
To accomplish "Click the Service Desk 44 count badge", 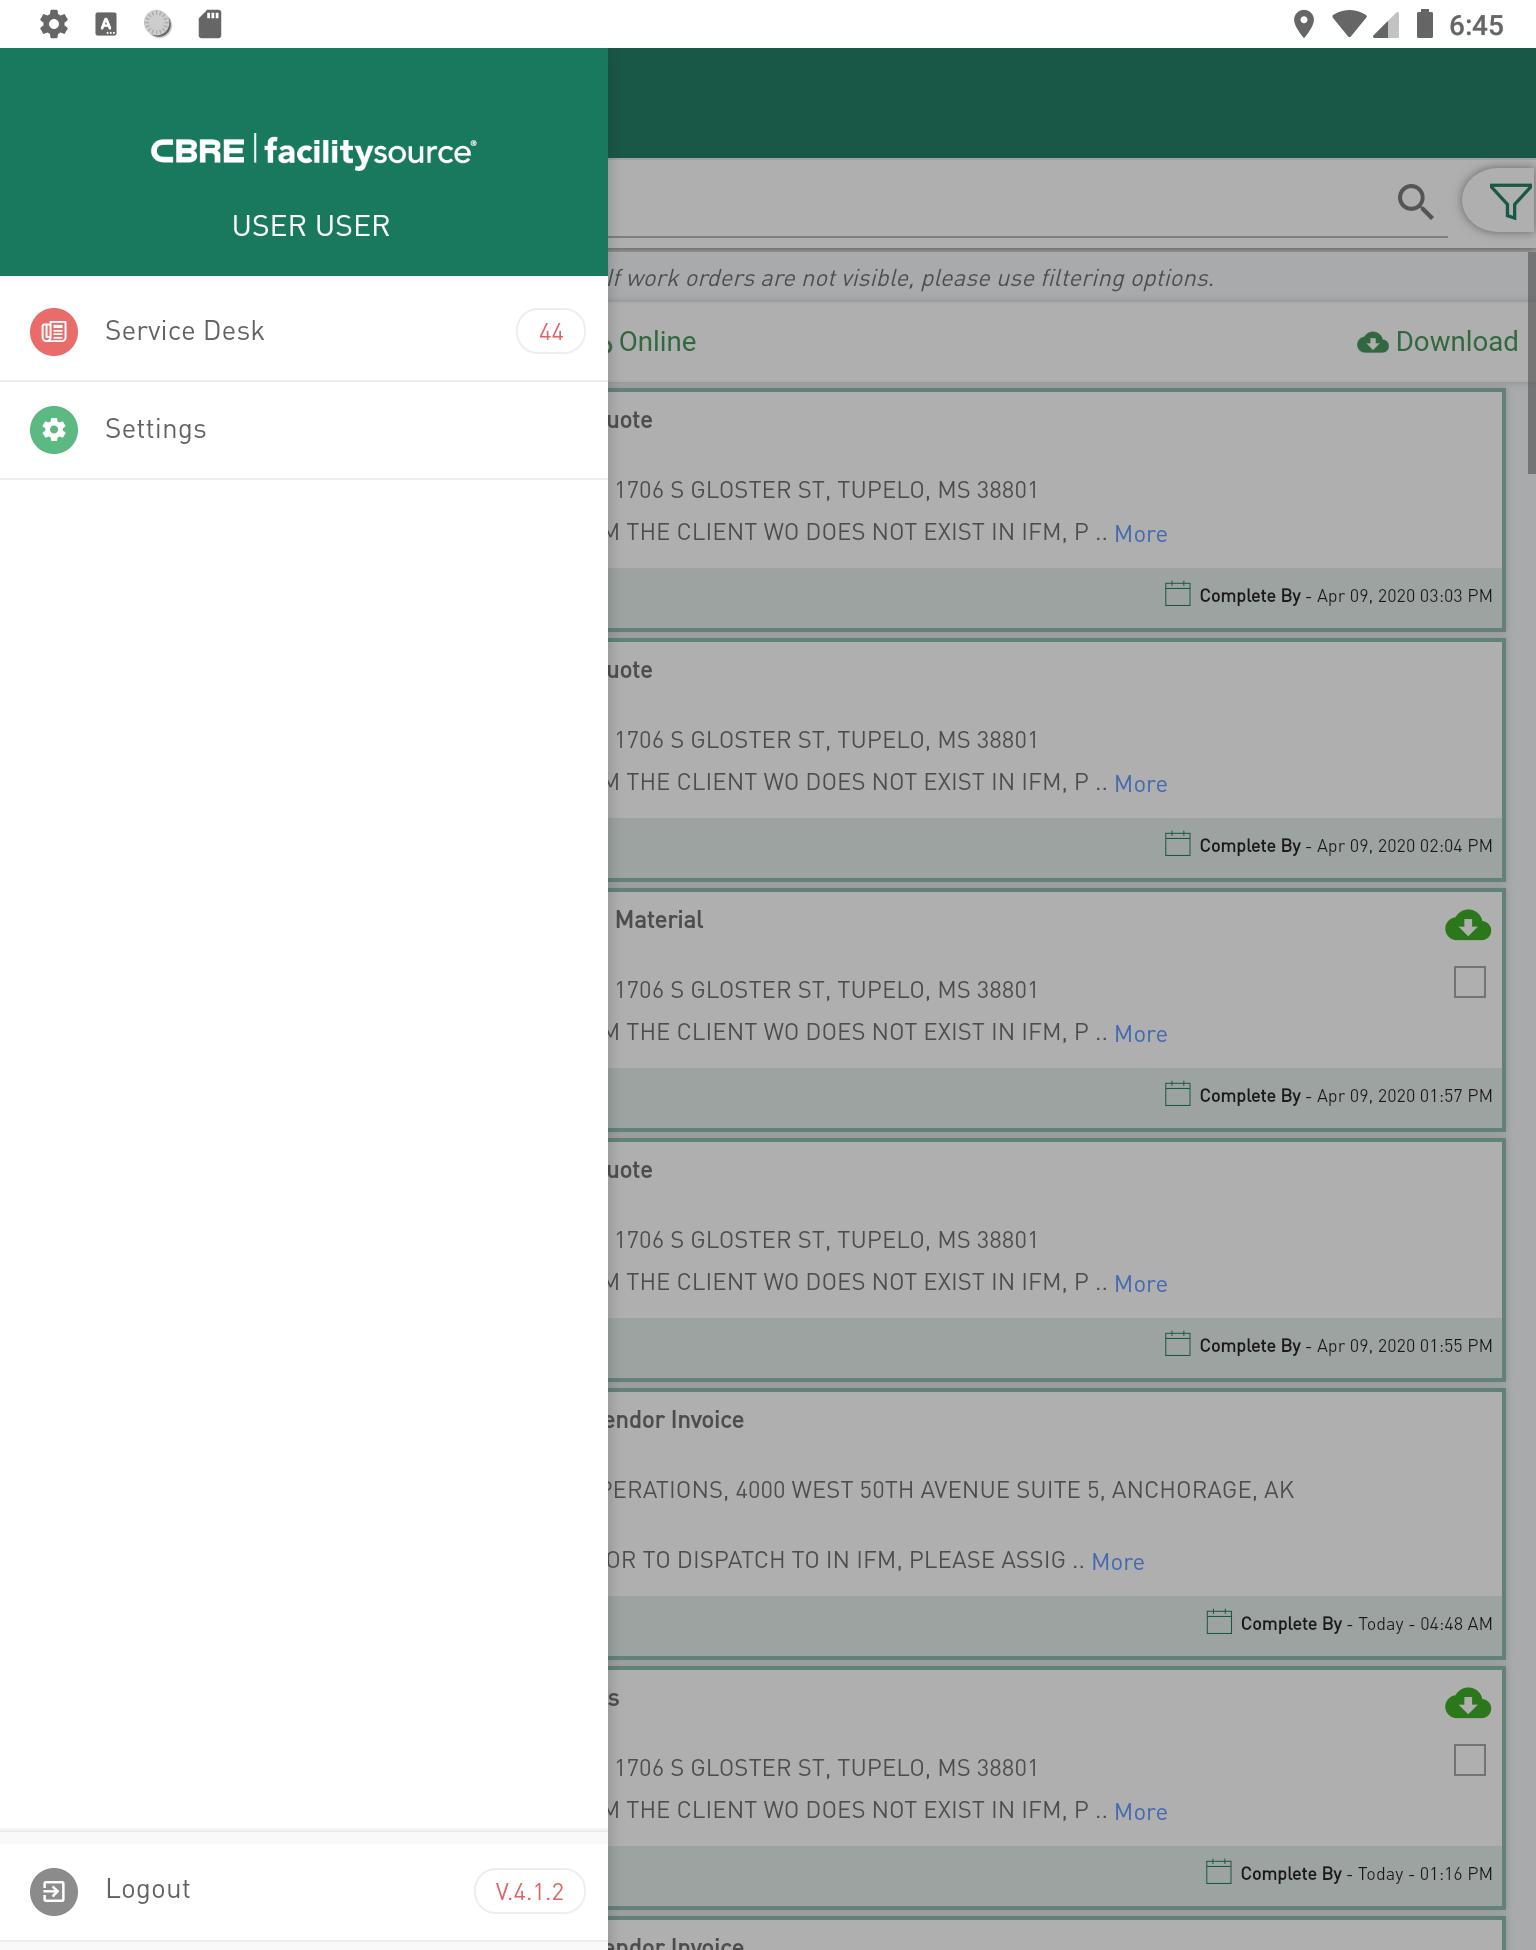I will click(551, 332).
